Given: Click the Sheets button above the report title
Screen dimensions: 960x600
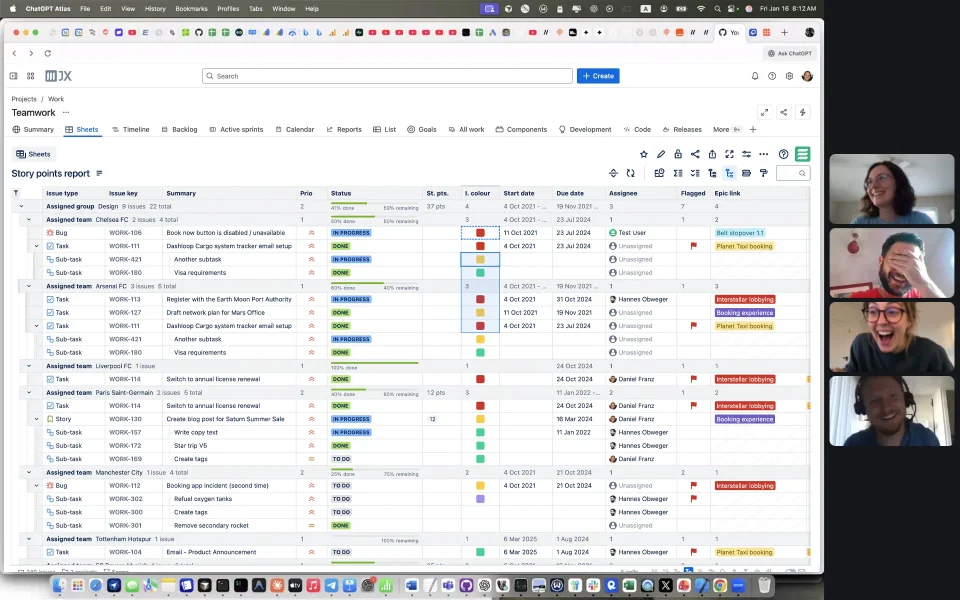Looking at the screenshot, I should pos(34,154).
